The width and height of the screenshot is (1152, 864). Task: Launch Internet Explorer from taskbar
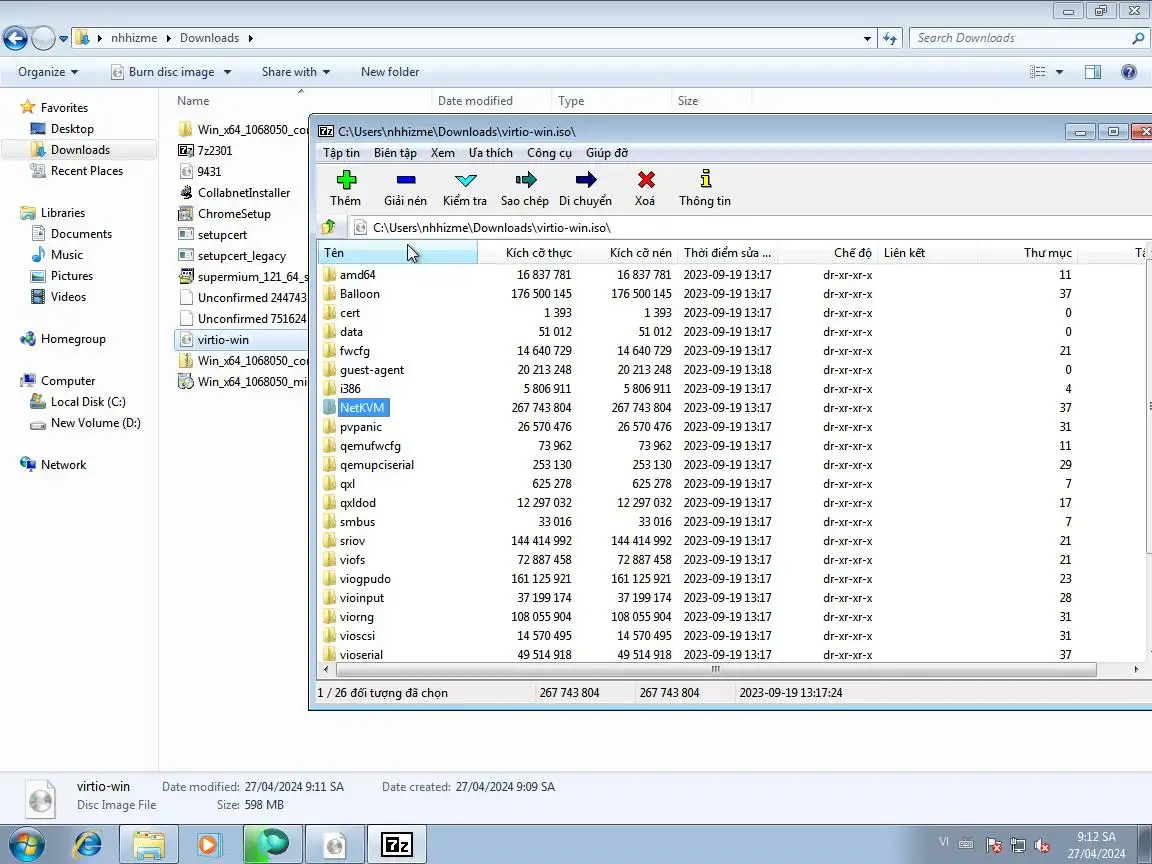[87, 845]
